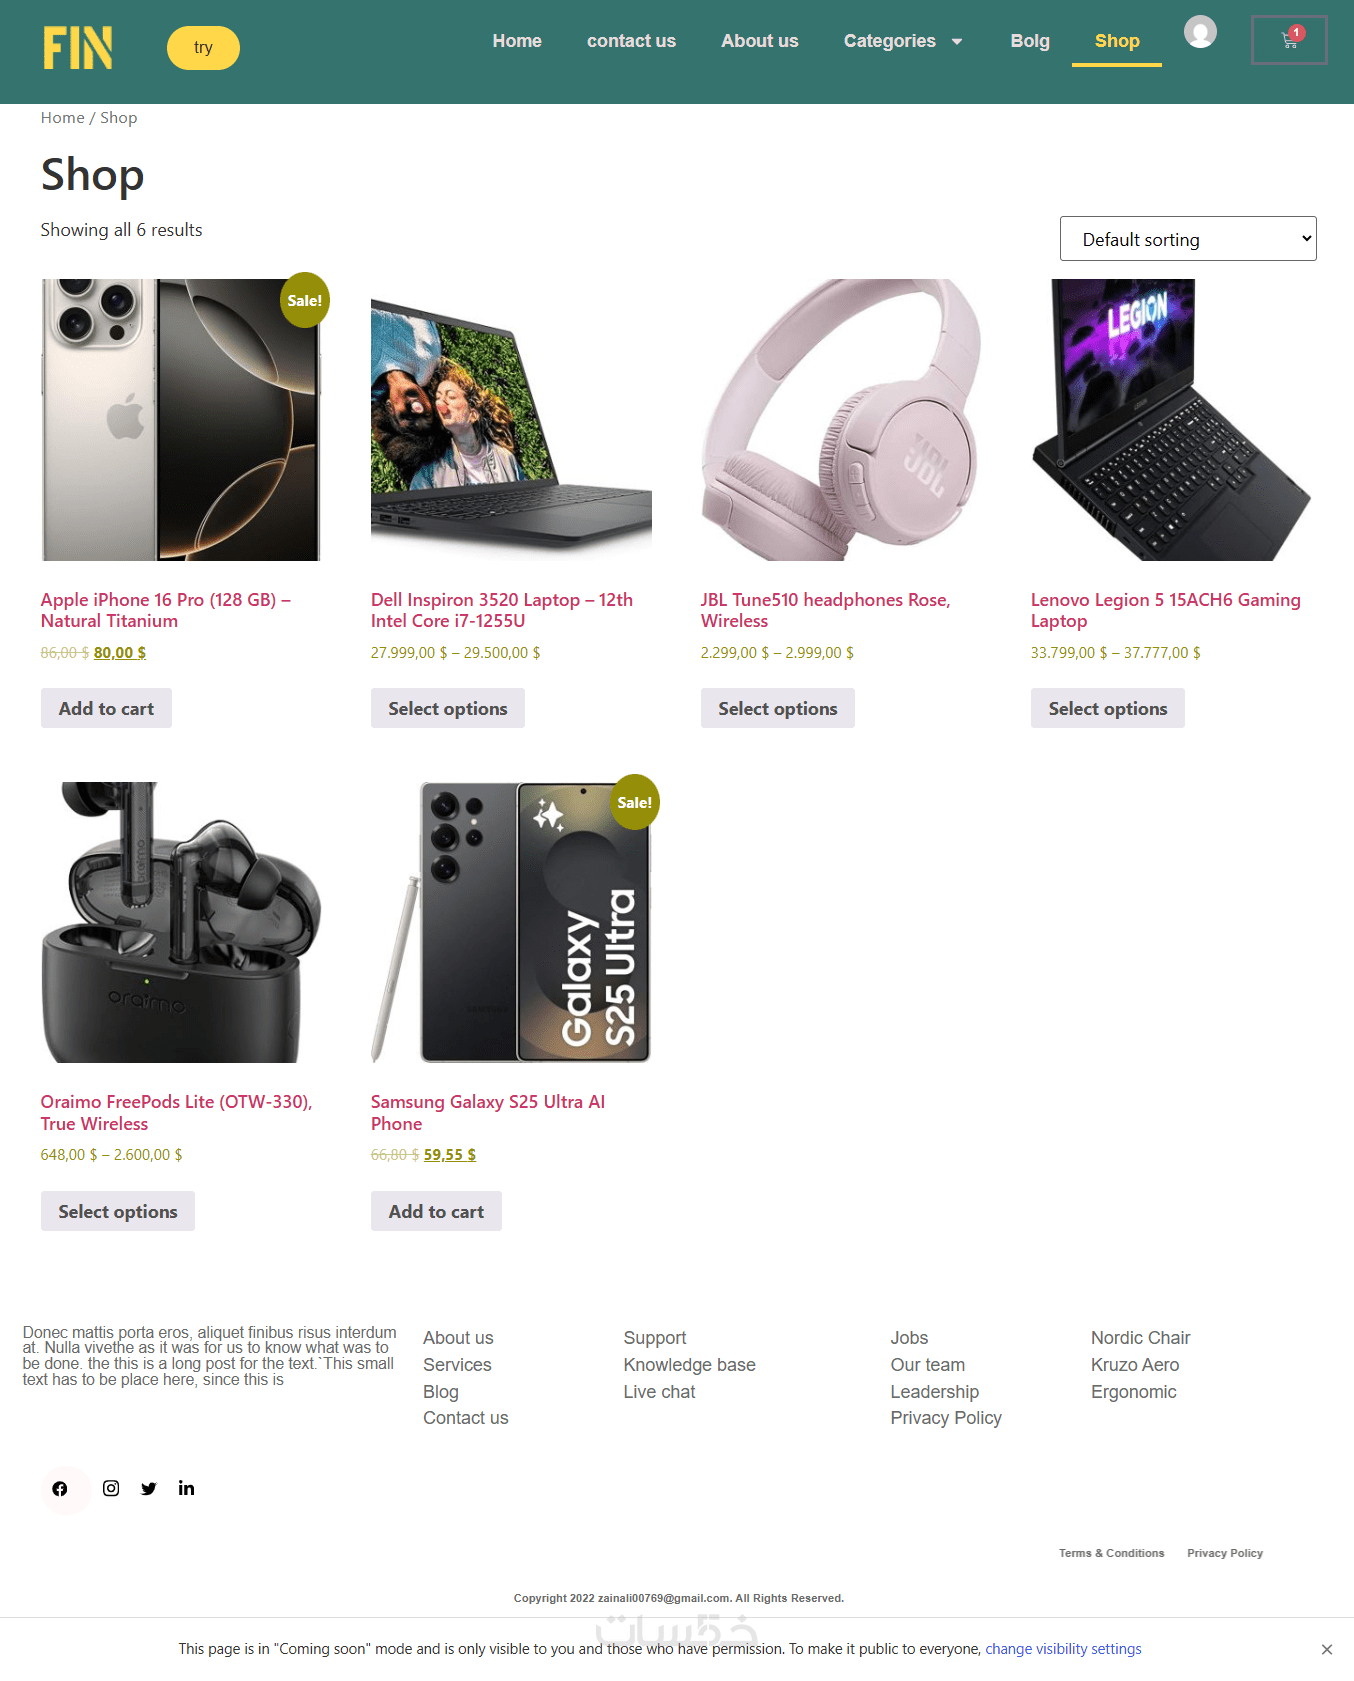Open the Terms & Conditions footer link
The height and width of the screenshot is (1681, 1354).
tap(1111, 1553)
